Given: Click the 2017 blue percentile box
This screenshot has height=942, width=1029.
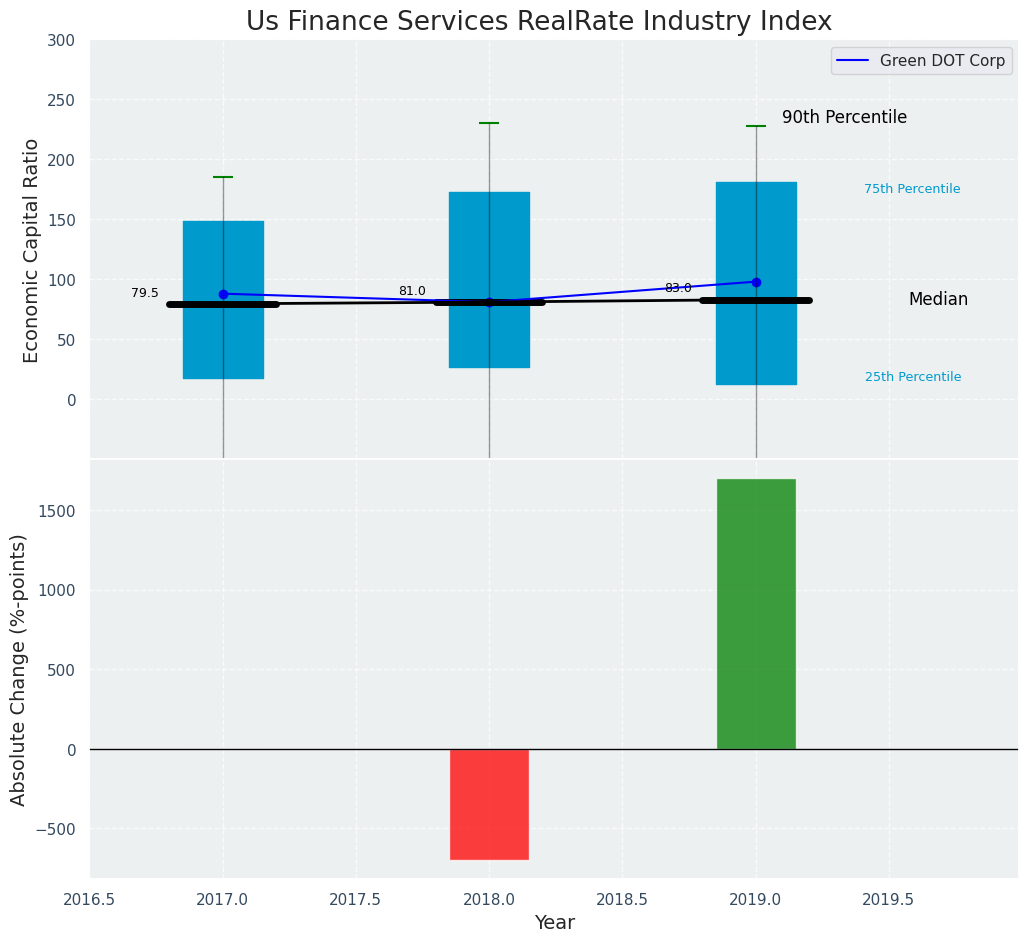Looking at the screenshot, I should point(223,250).
